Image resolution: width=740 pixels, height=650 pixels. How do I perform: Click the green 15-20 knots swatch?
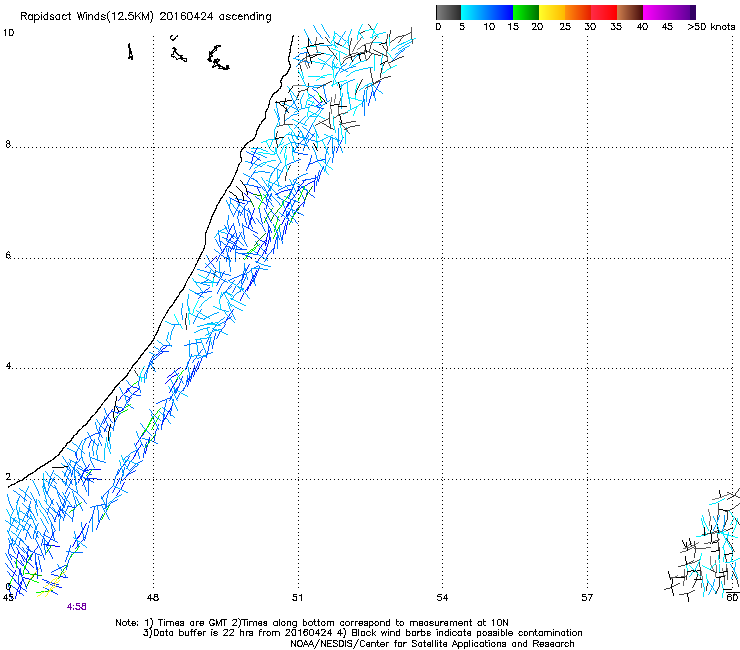pos(526,12)
